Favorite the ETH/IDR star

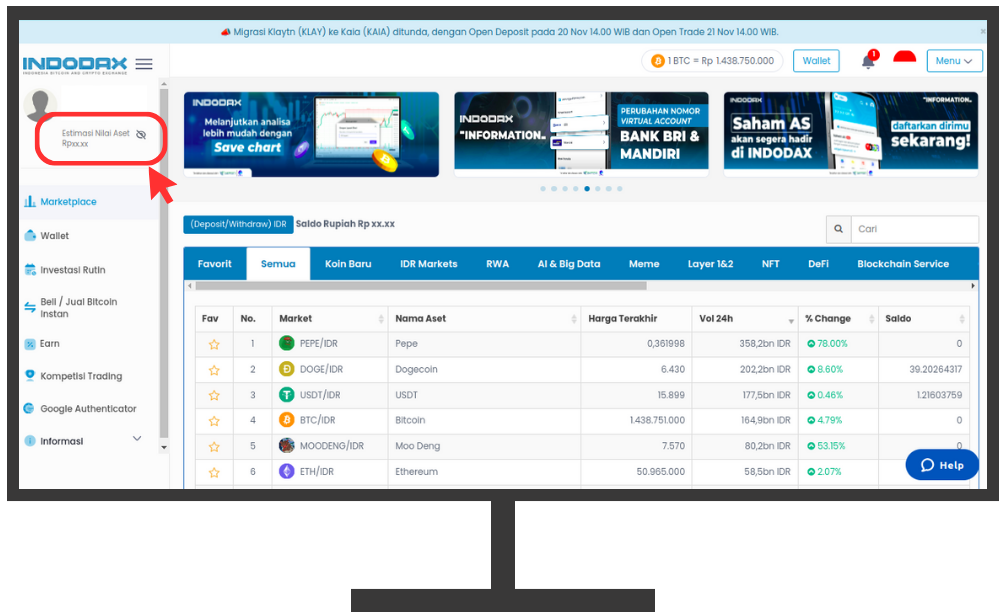214,472
